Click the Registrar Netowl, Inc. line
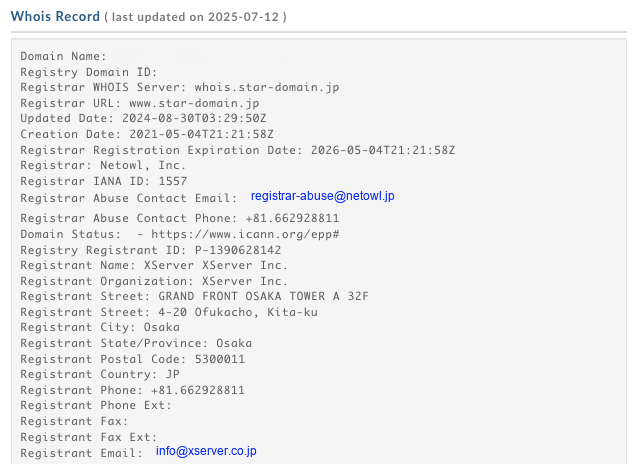Screen dimensions: 636x464 click(103, 165)
